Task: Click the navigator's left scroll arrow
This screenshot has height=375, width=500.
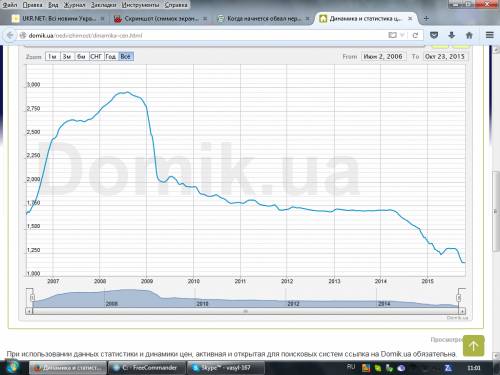Action: point(29,311)
